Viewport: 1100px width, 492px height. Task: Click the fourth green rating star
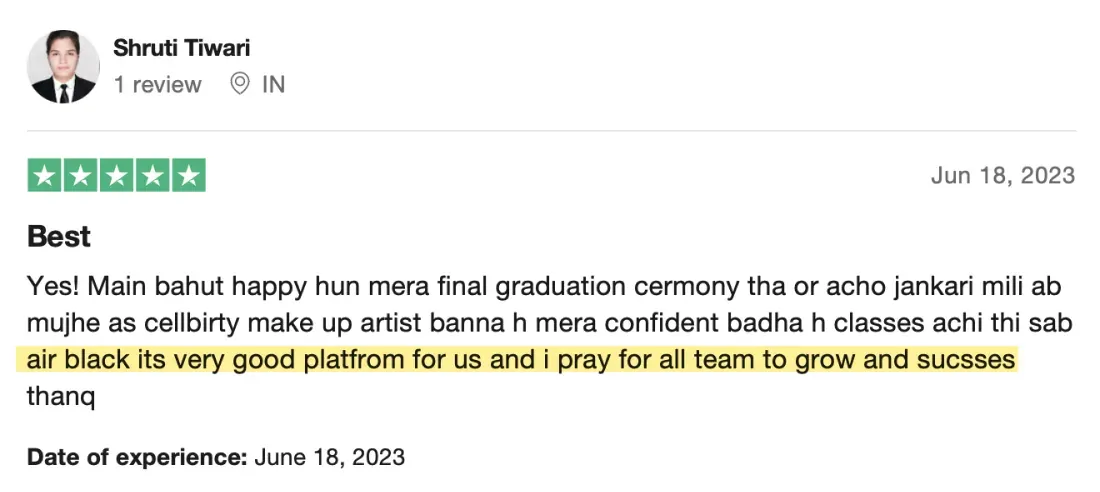(x=153, y=175)
